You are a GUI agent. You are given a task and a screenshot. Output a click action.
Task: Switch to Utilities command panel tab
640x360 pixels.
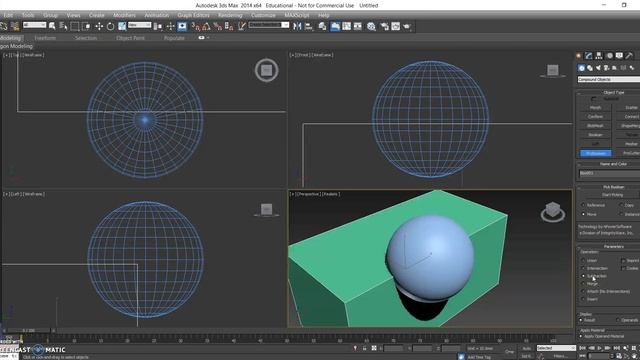tap(629, 56)
